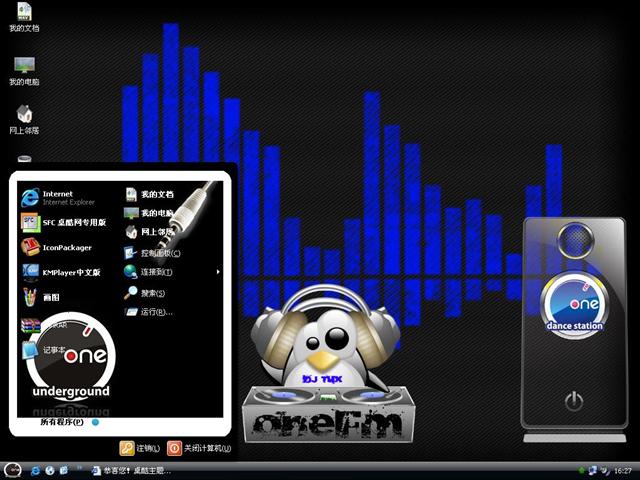Select 我的电脑 in Start menu right column

(149, 213)
